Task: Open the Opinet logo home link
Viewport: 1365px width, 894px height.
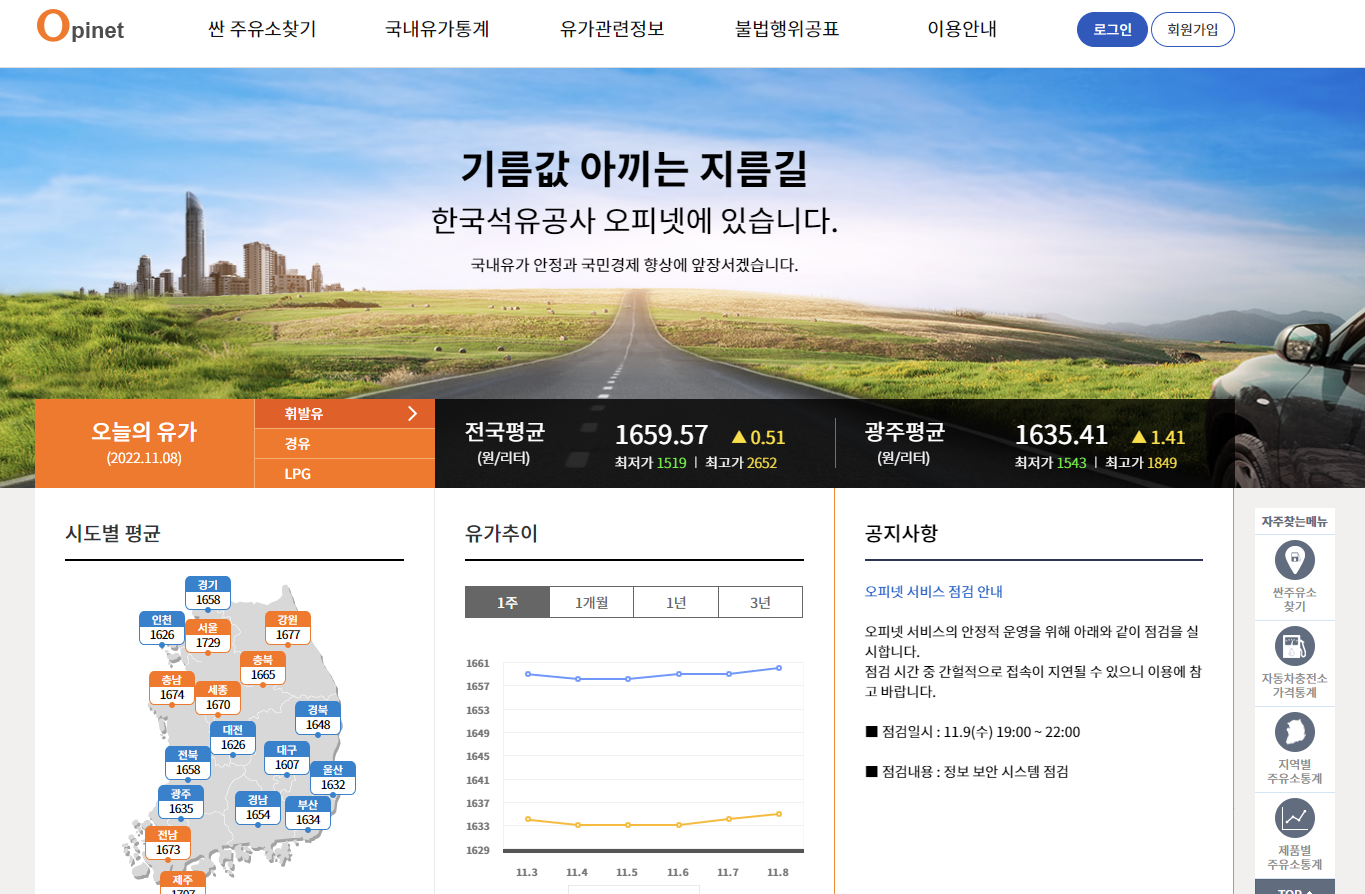Action: [80, 27]
